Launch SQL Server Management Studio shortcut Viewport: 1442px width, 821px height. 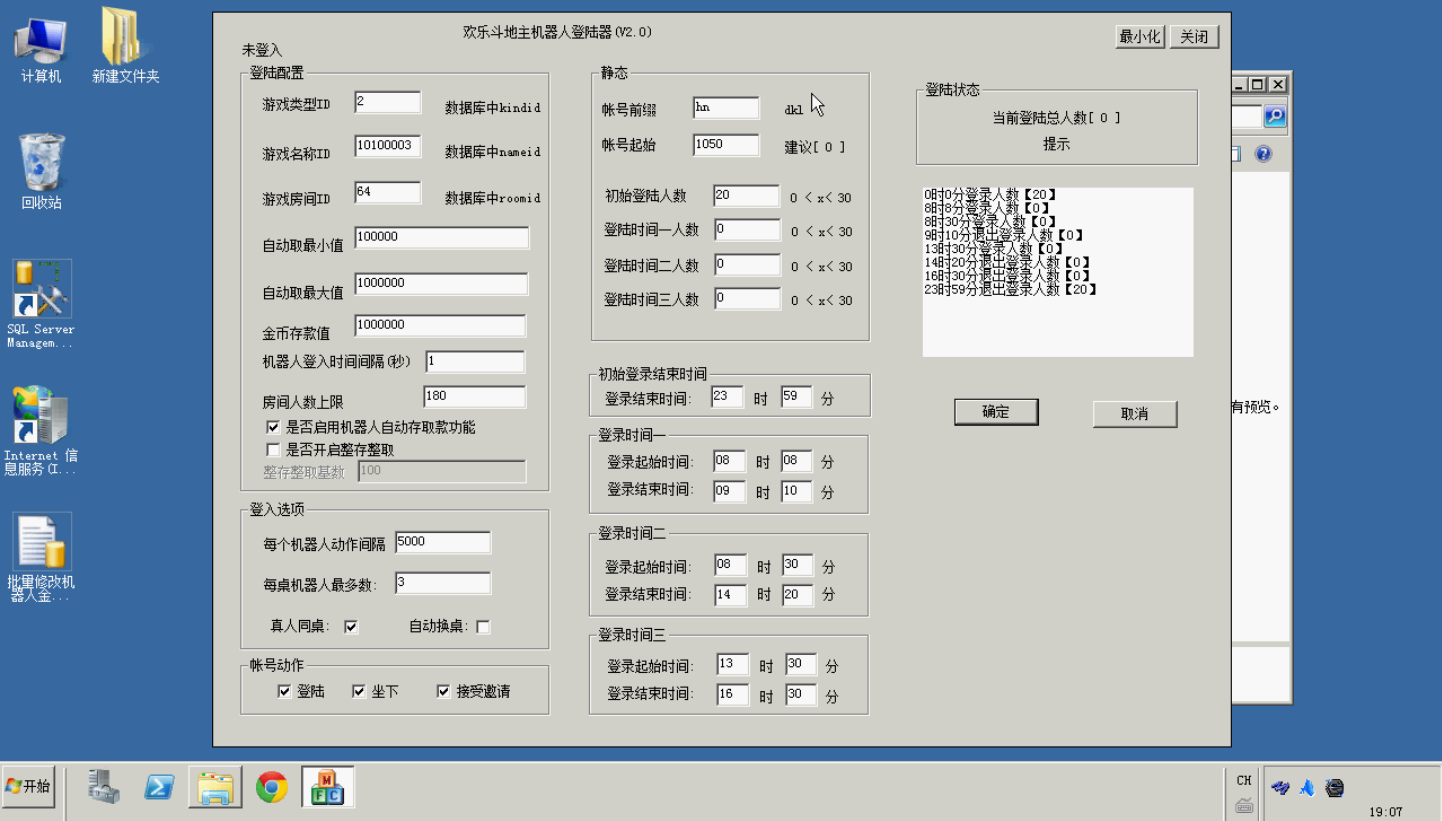(x=41, y=300)
